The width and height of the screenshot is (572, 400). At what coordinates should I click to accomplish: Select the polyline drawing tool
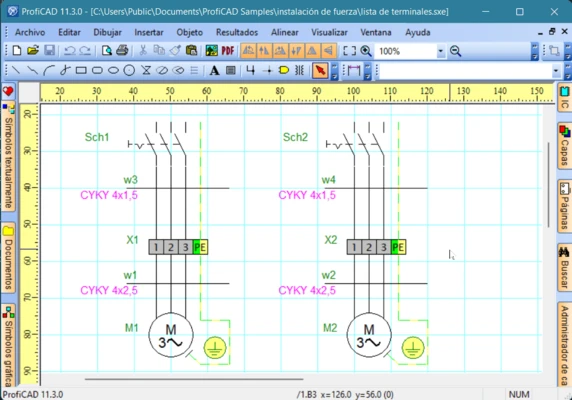32,70
